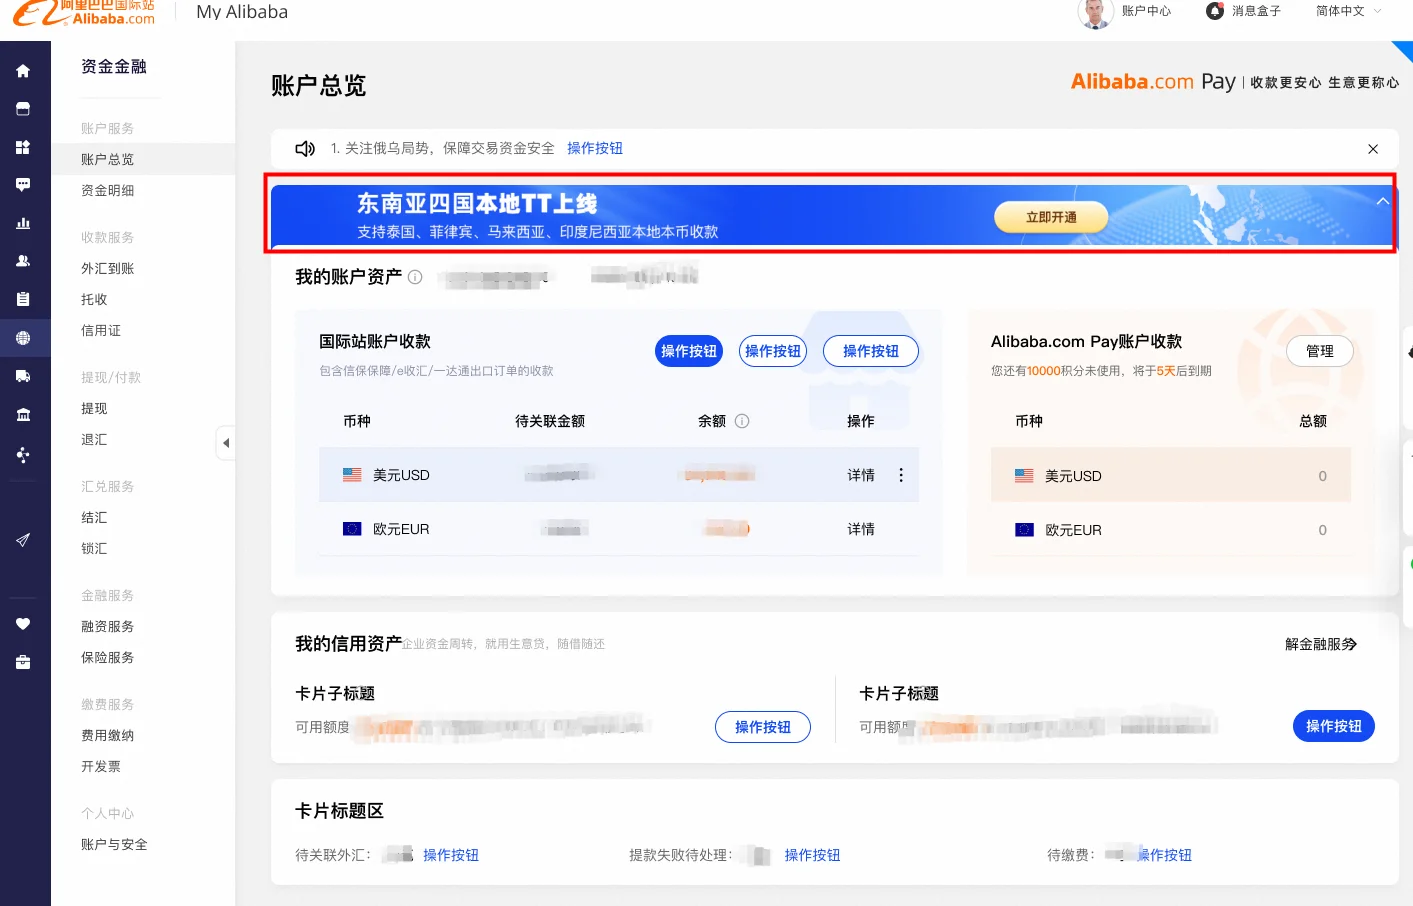Open the three-dot menu for 美元USD row
Viewport: 1413px width, 906px height.
coord(901,475)
